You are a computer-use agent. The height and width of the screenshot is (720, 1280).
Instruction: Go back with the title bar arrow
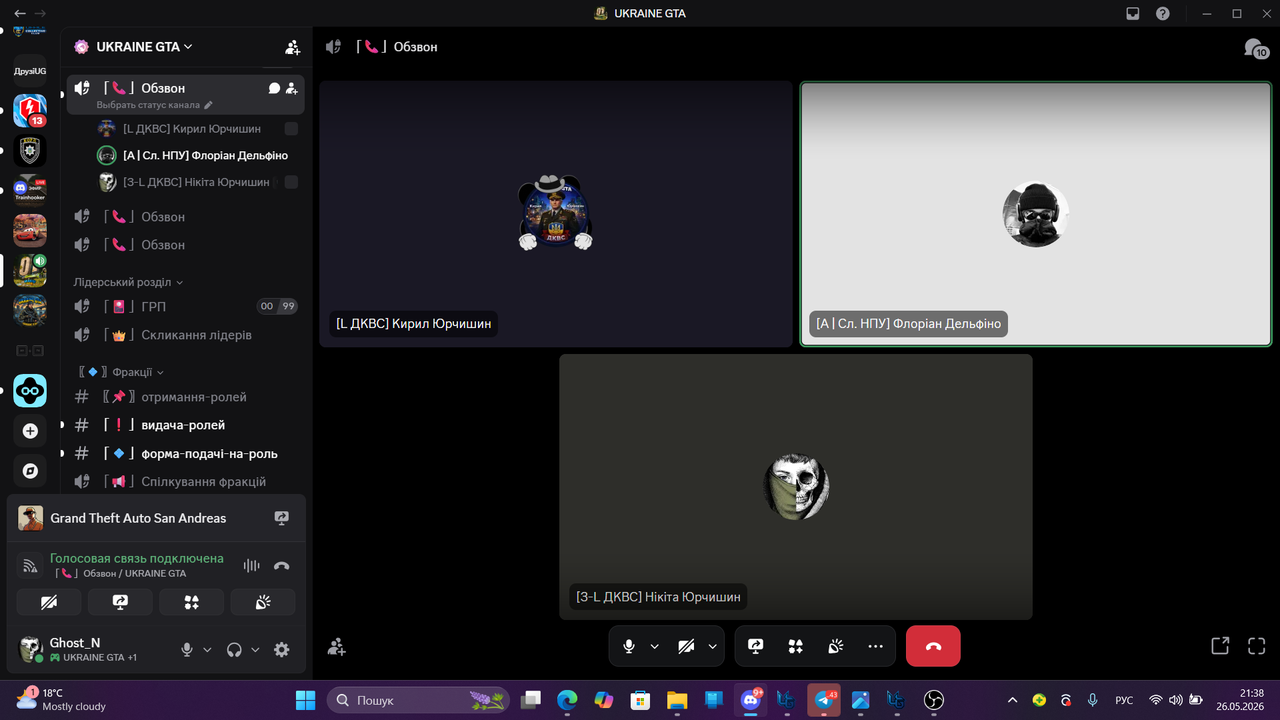point(20,14)
